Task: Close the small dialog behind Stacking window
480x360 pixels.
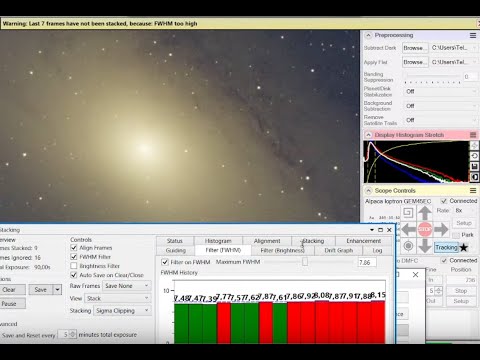Action: tap(415, 275)
